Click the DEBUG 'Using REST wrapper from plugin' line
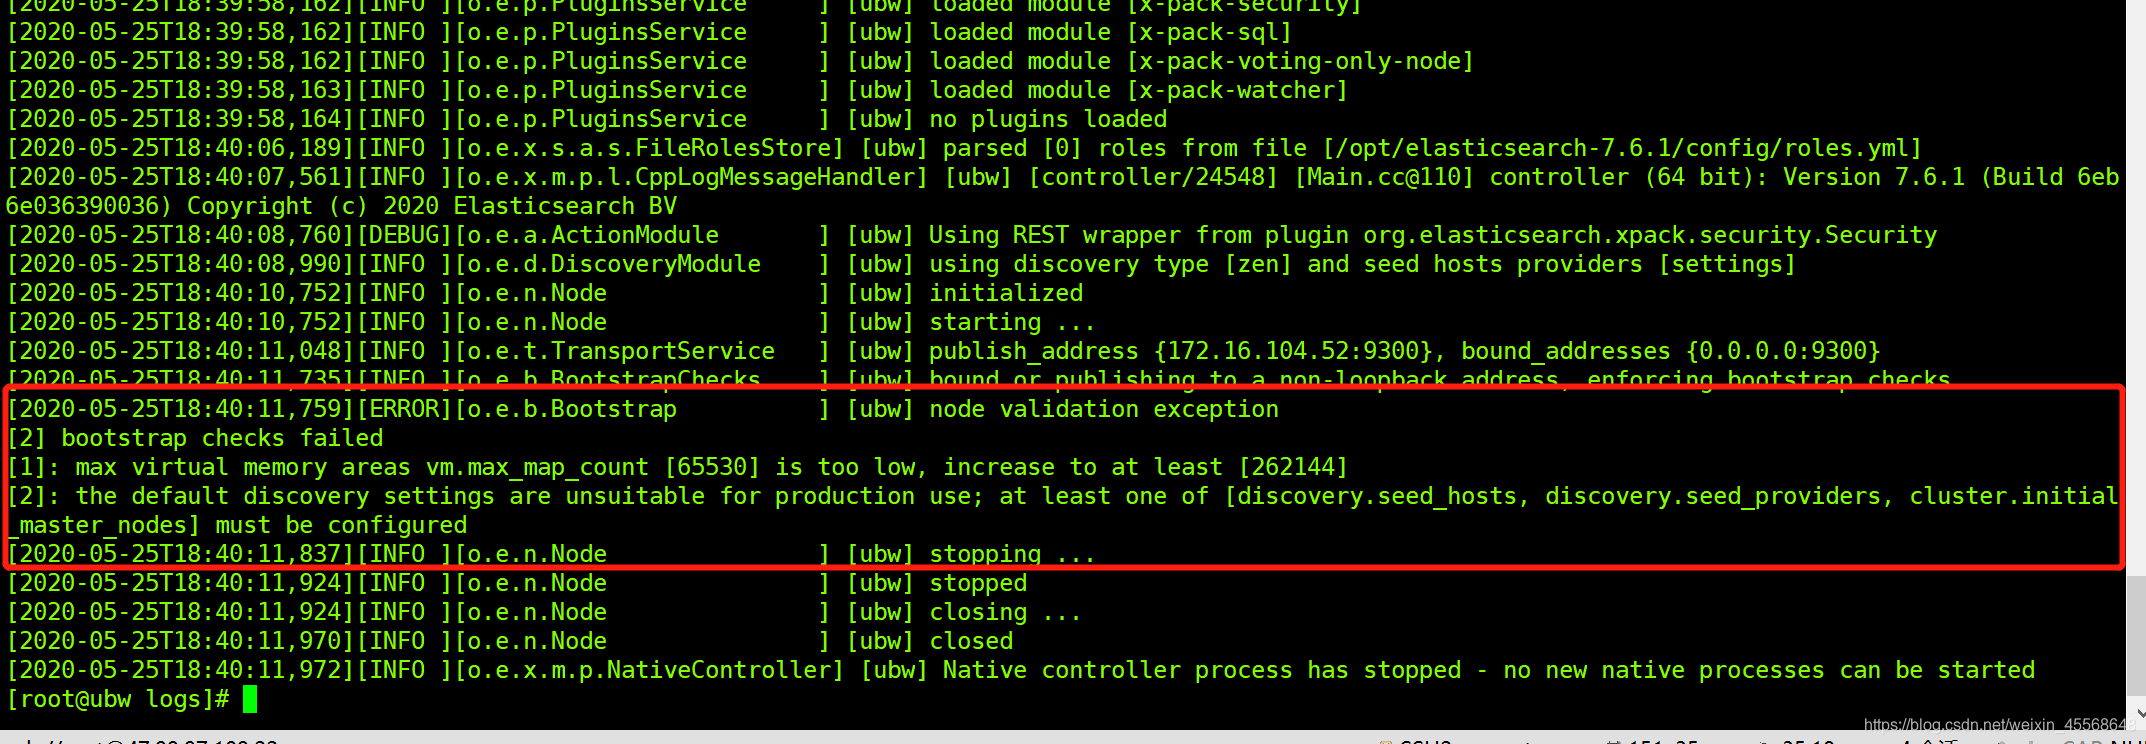 [972, 235]
